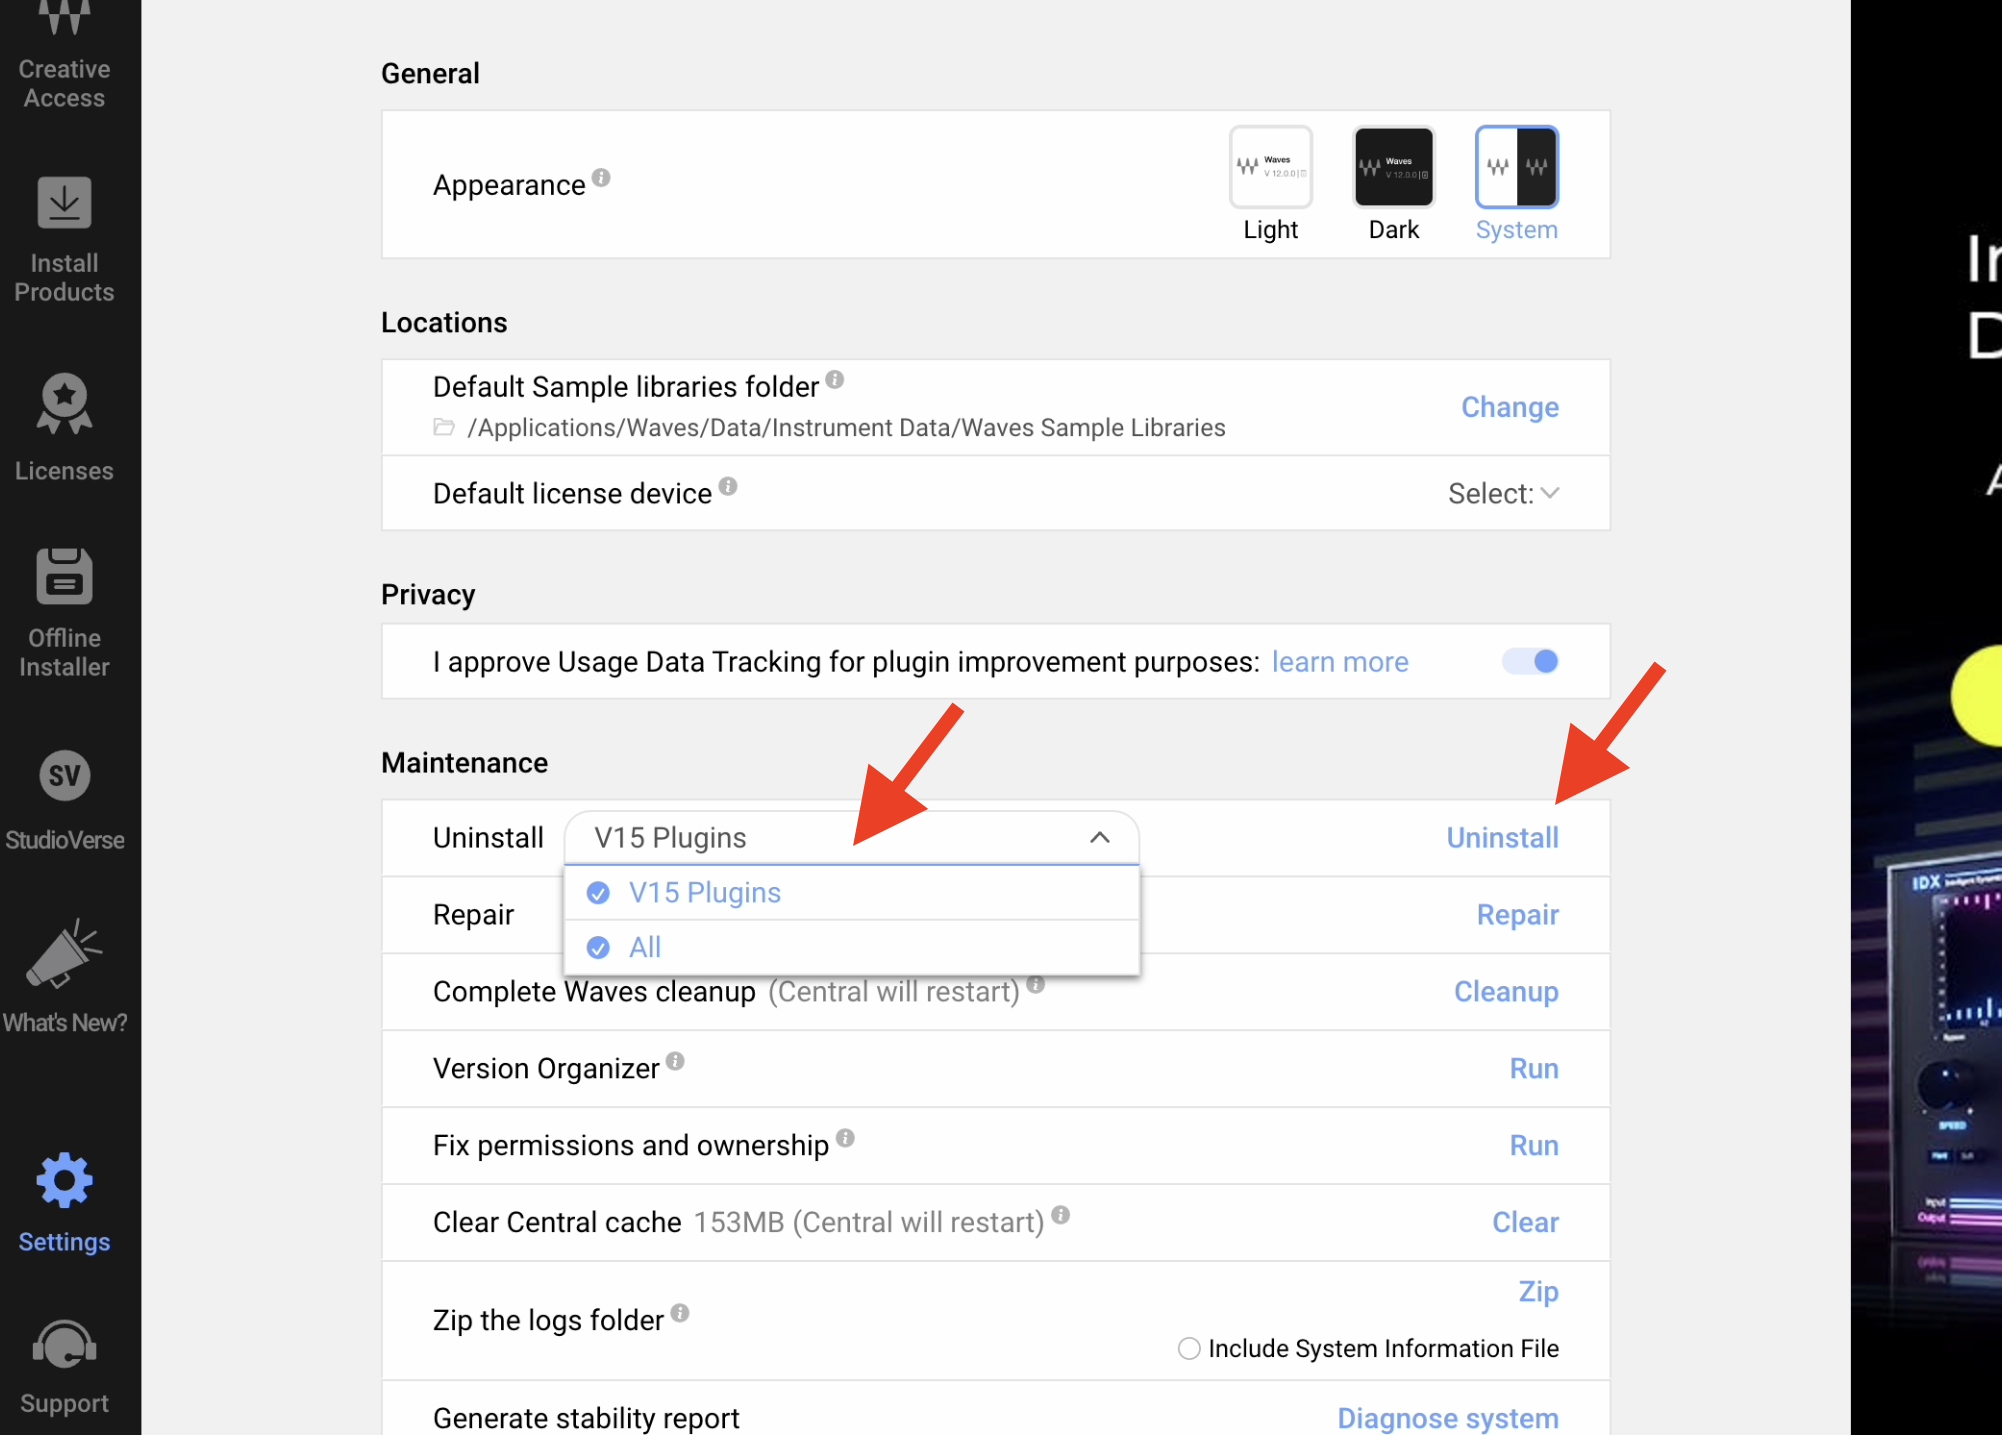This screenshot has height=1435, width=2002.
Task: Open the learn more privacy link
Action: tap(1339, 662)
